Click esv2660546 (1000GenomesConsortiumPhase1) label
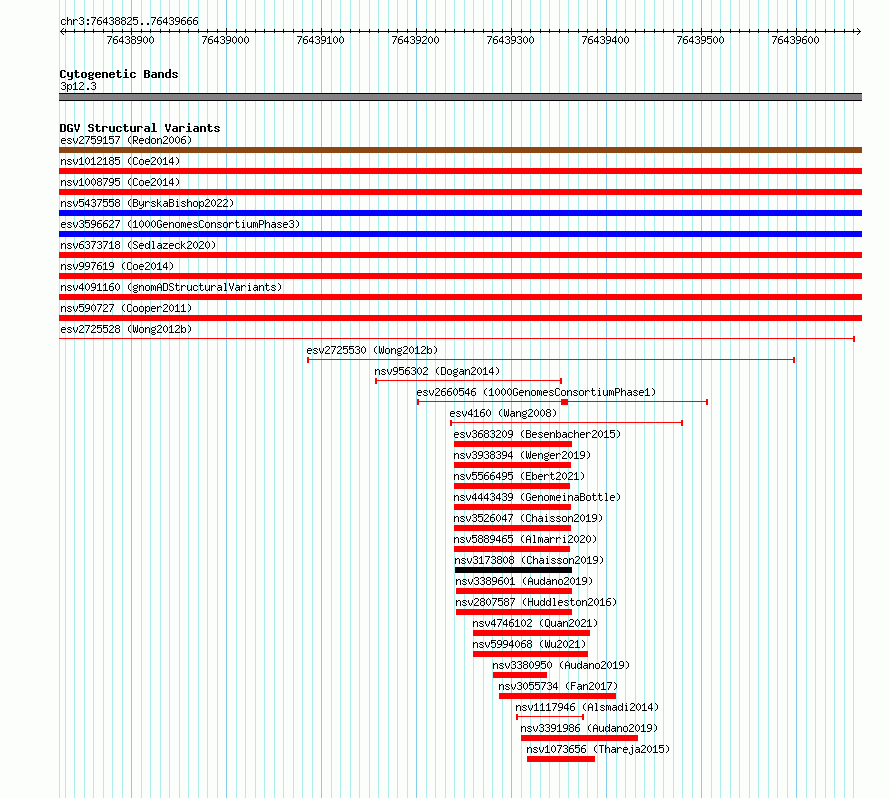Screen dimensions: 890x798 536,392
